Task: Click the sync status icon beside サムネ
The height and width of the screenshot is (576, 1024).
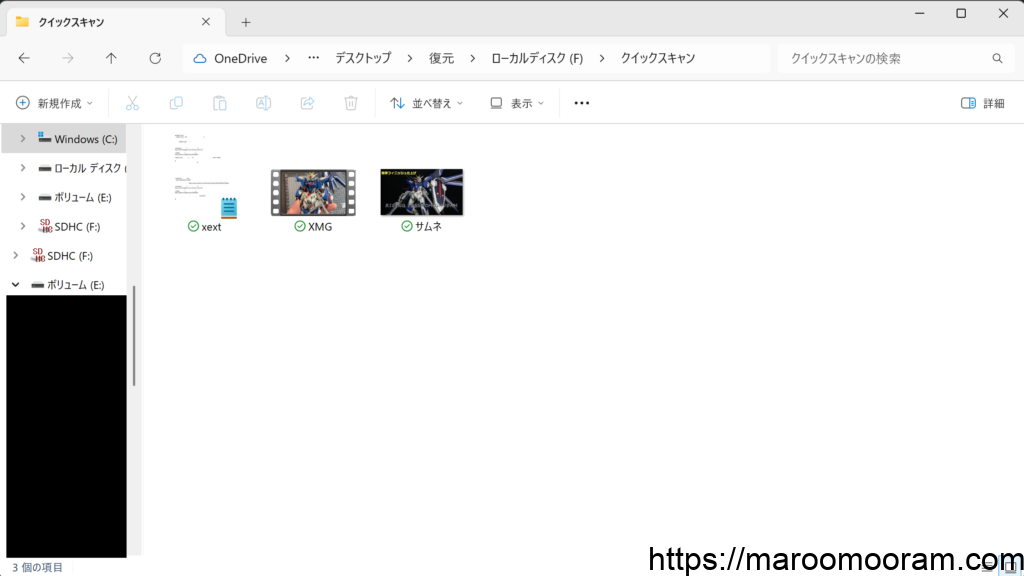Action: pyautogui.click(x=407, y=226)
